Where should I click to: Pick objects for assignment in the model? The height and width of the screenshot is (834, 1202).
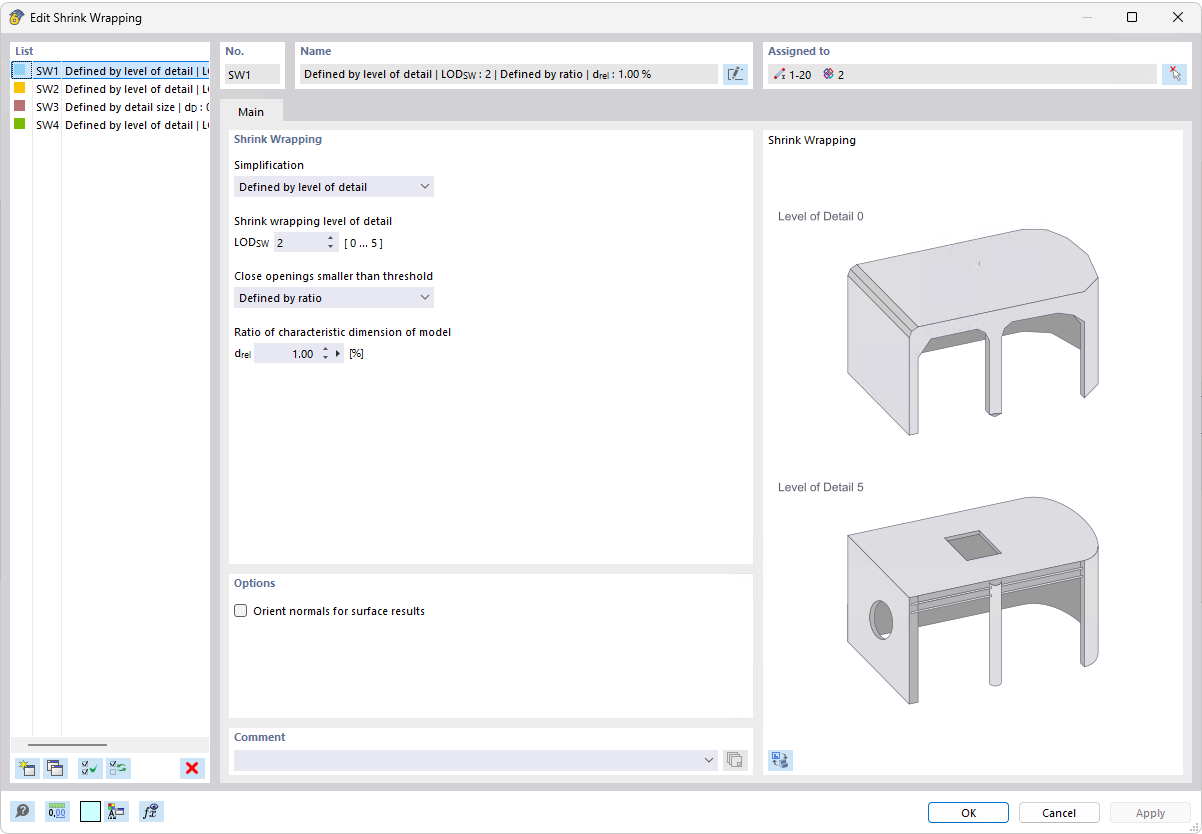point(1175,73)
